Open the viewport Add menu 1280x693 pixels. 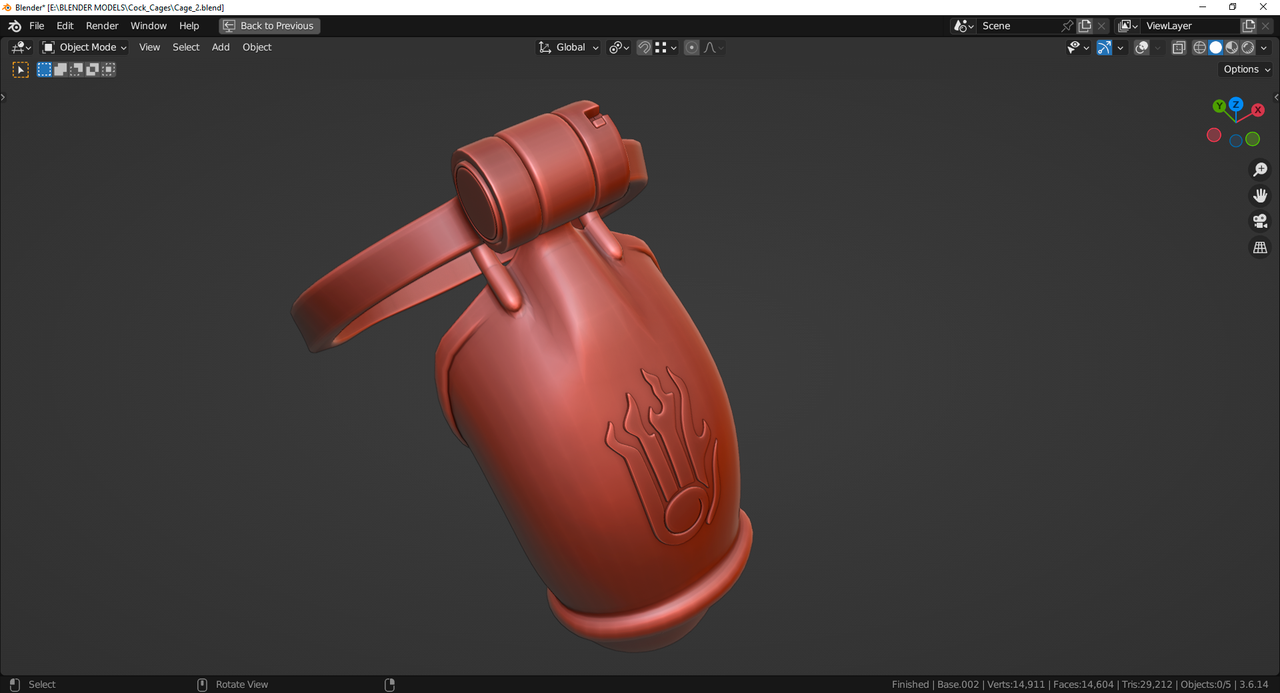click(221, 47)
